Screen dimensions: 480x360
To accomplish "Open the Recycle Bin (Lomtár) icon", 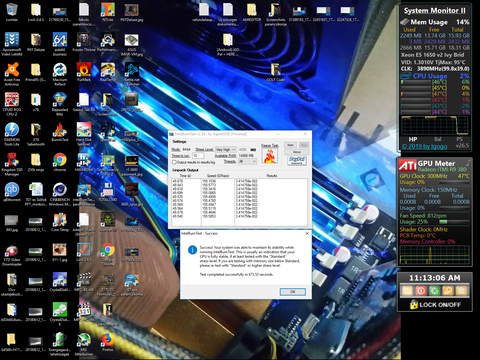I will [12, 12].
